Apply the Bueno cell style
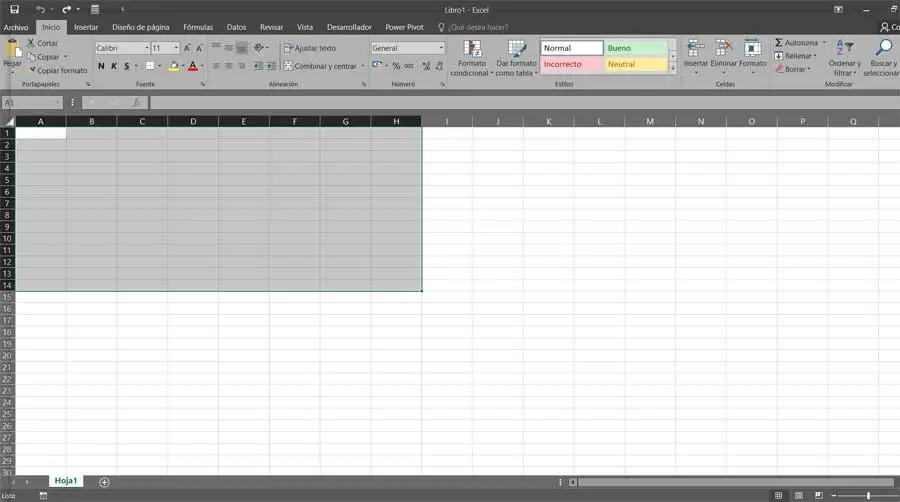 [636, 48]
